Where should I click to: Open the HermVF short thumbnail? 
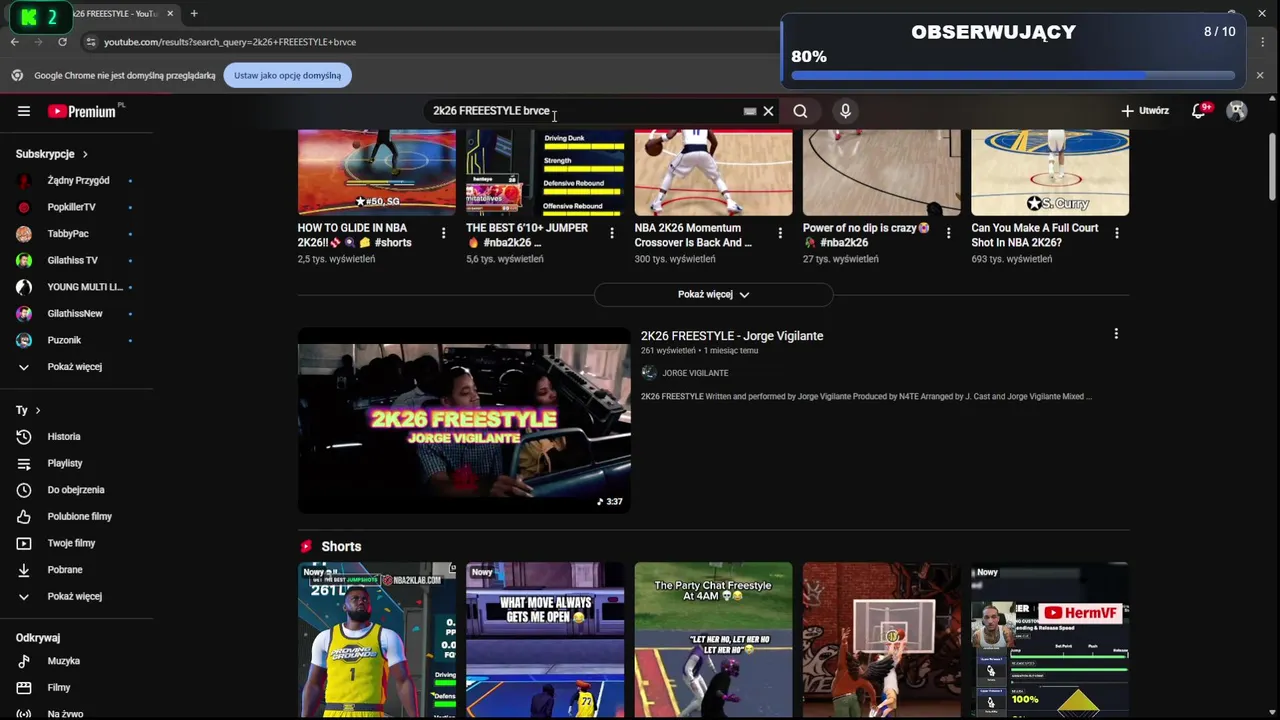(x=1050, y=640)
